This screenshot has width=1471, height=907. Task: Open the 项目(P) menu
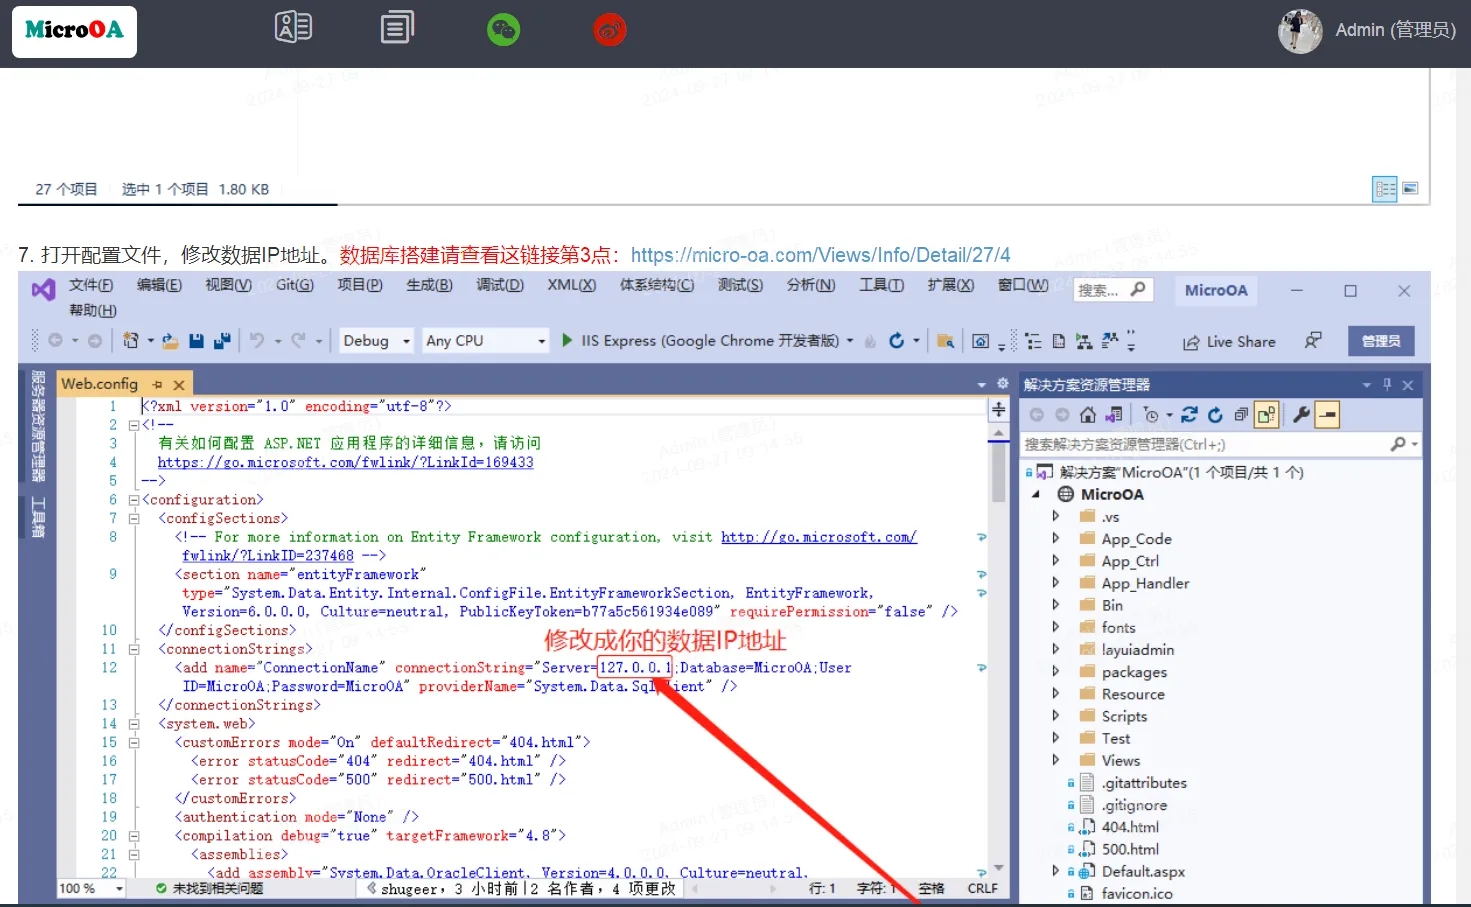coord(360,285)
